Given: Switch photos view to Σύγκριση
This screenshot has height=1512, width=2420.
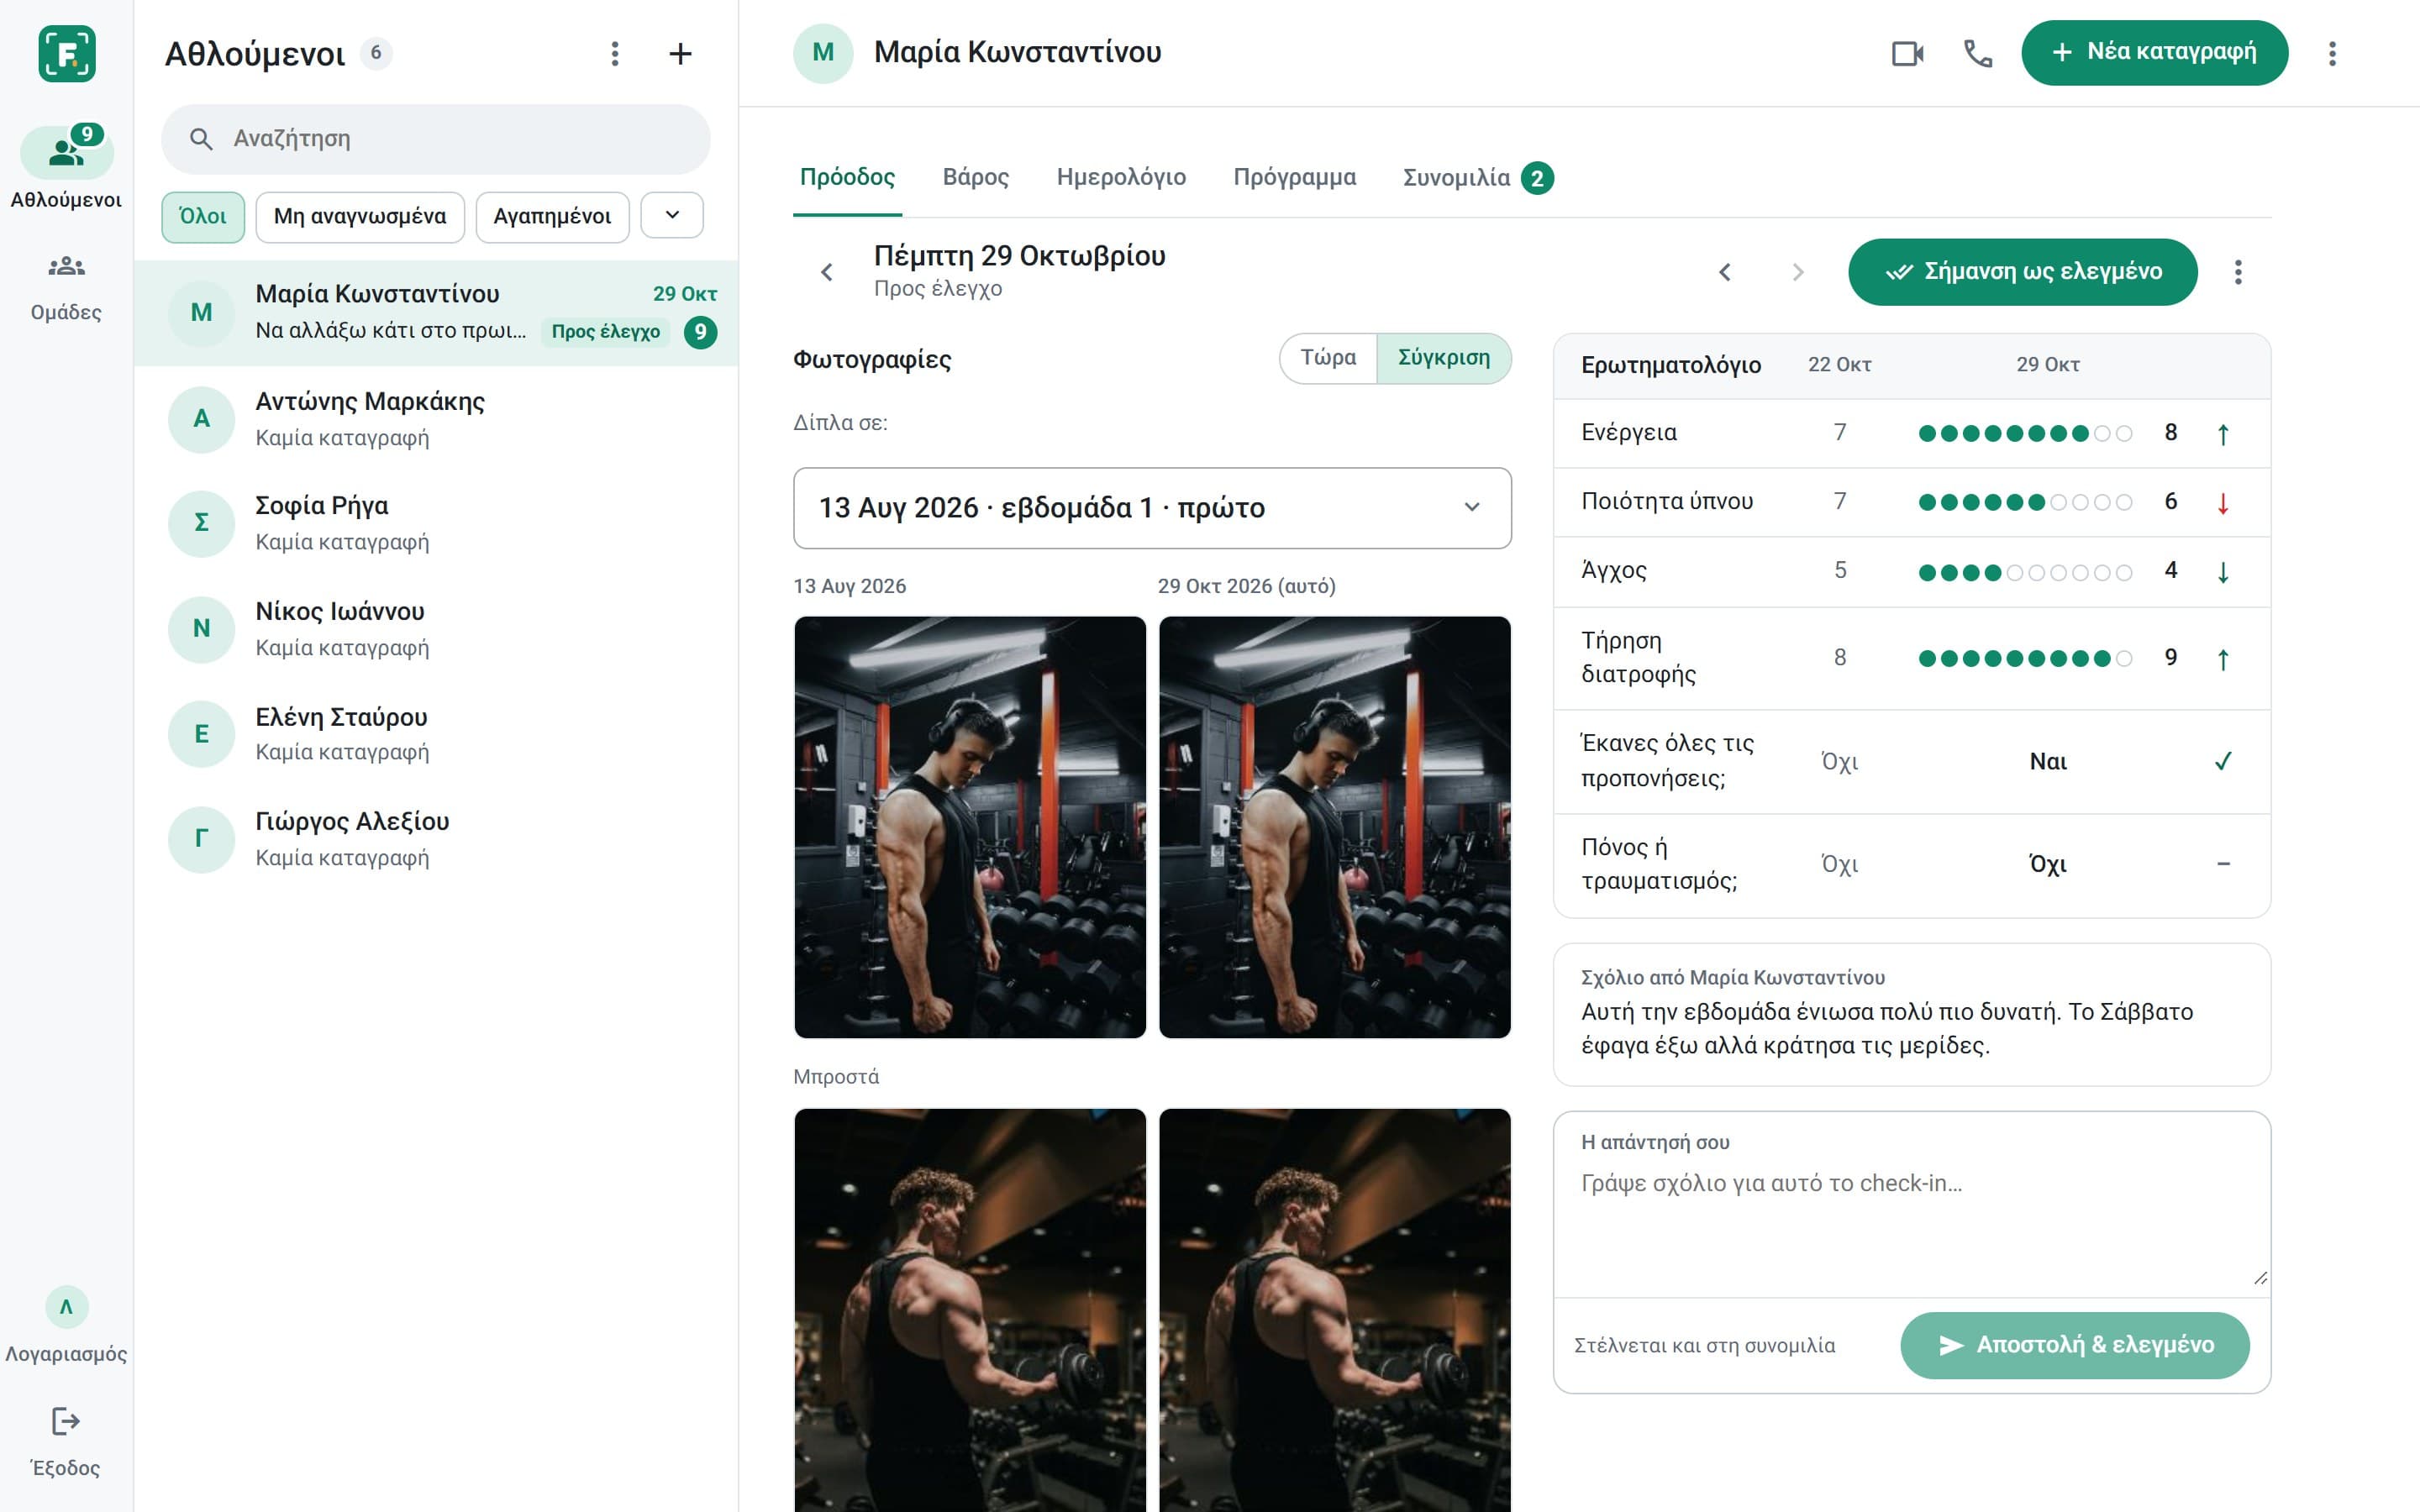Looking at the screenshot, I should 1444,358.
